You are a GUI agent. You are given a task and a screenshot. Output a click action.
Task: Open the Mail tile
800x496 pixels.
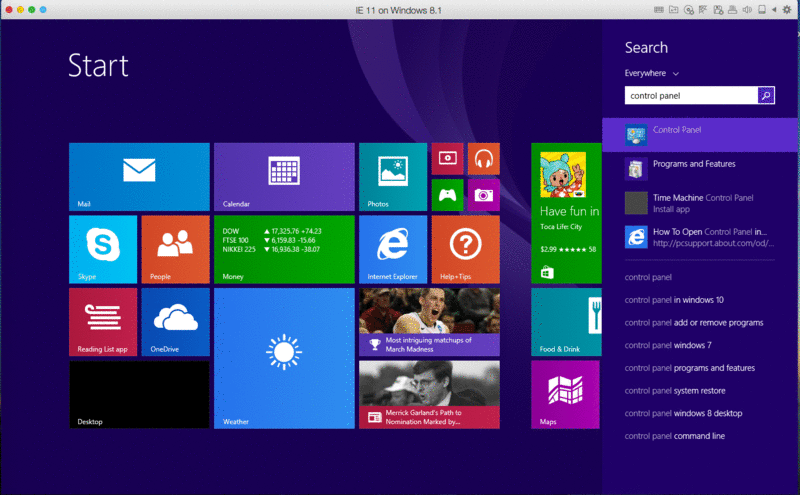coord(139,176)
